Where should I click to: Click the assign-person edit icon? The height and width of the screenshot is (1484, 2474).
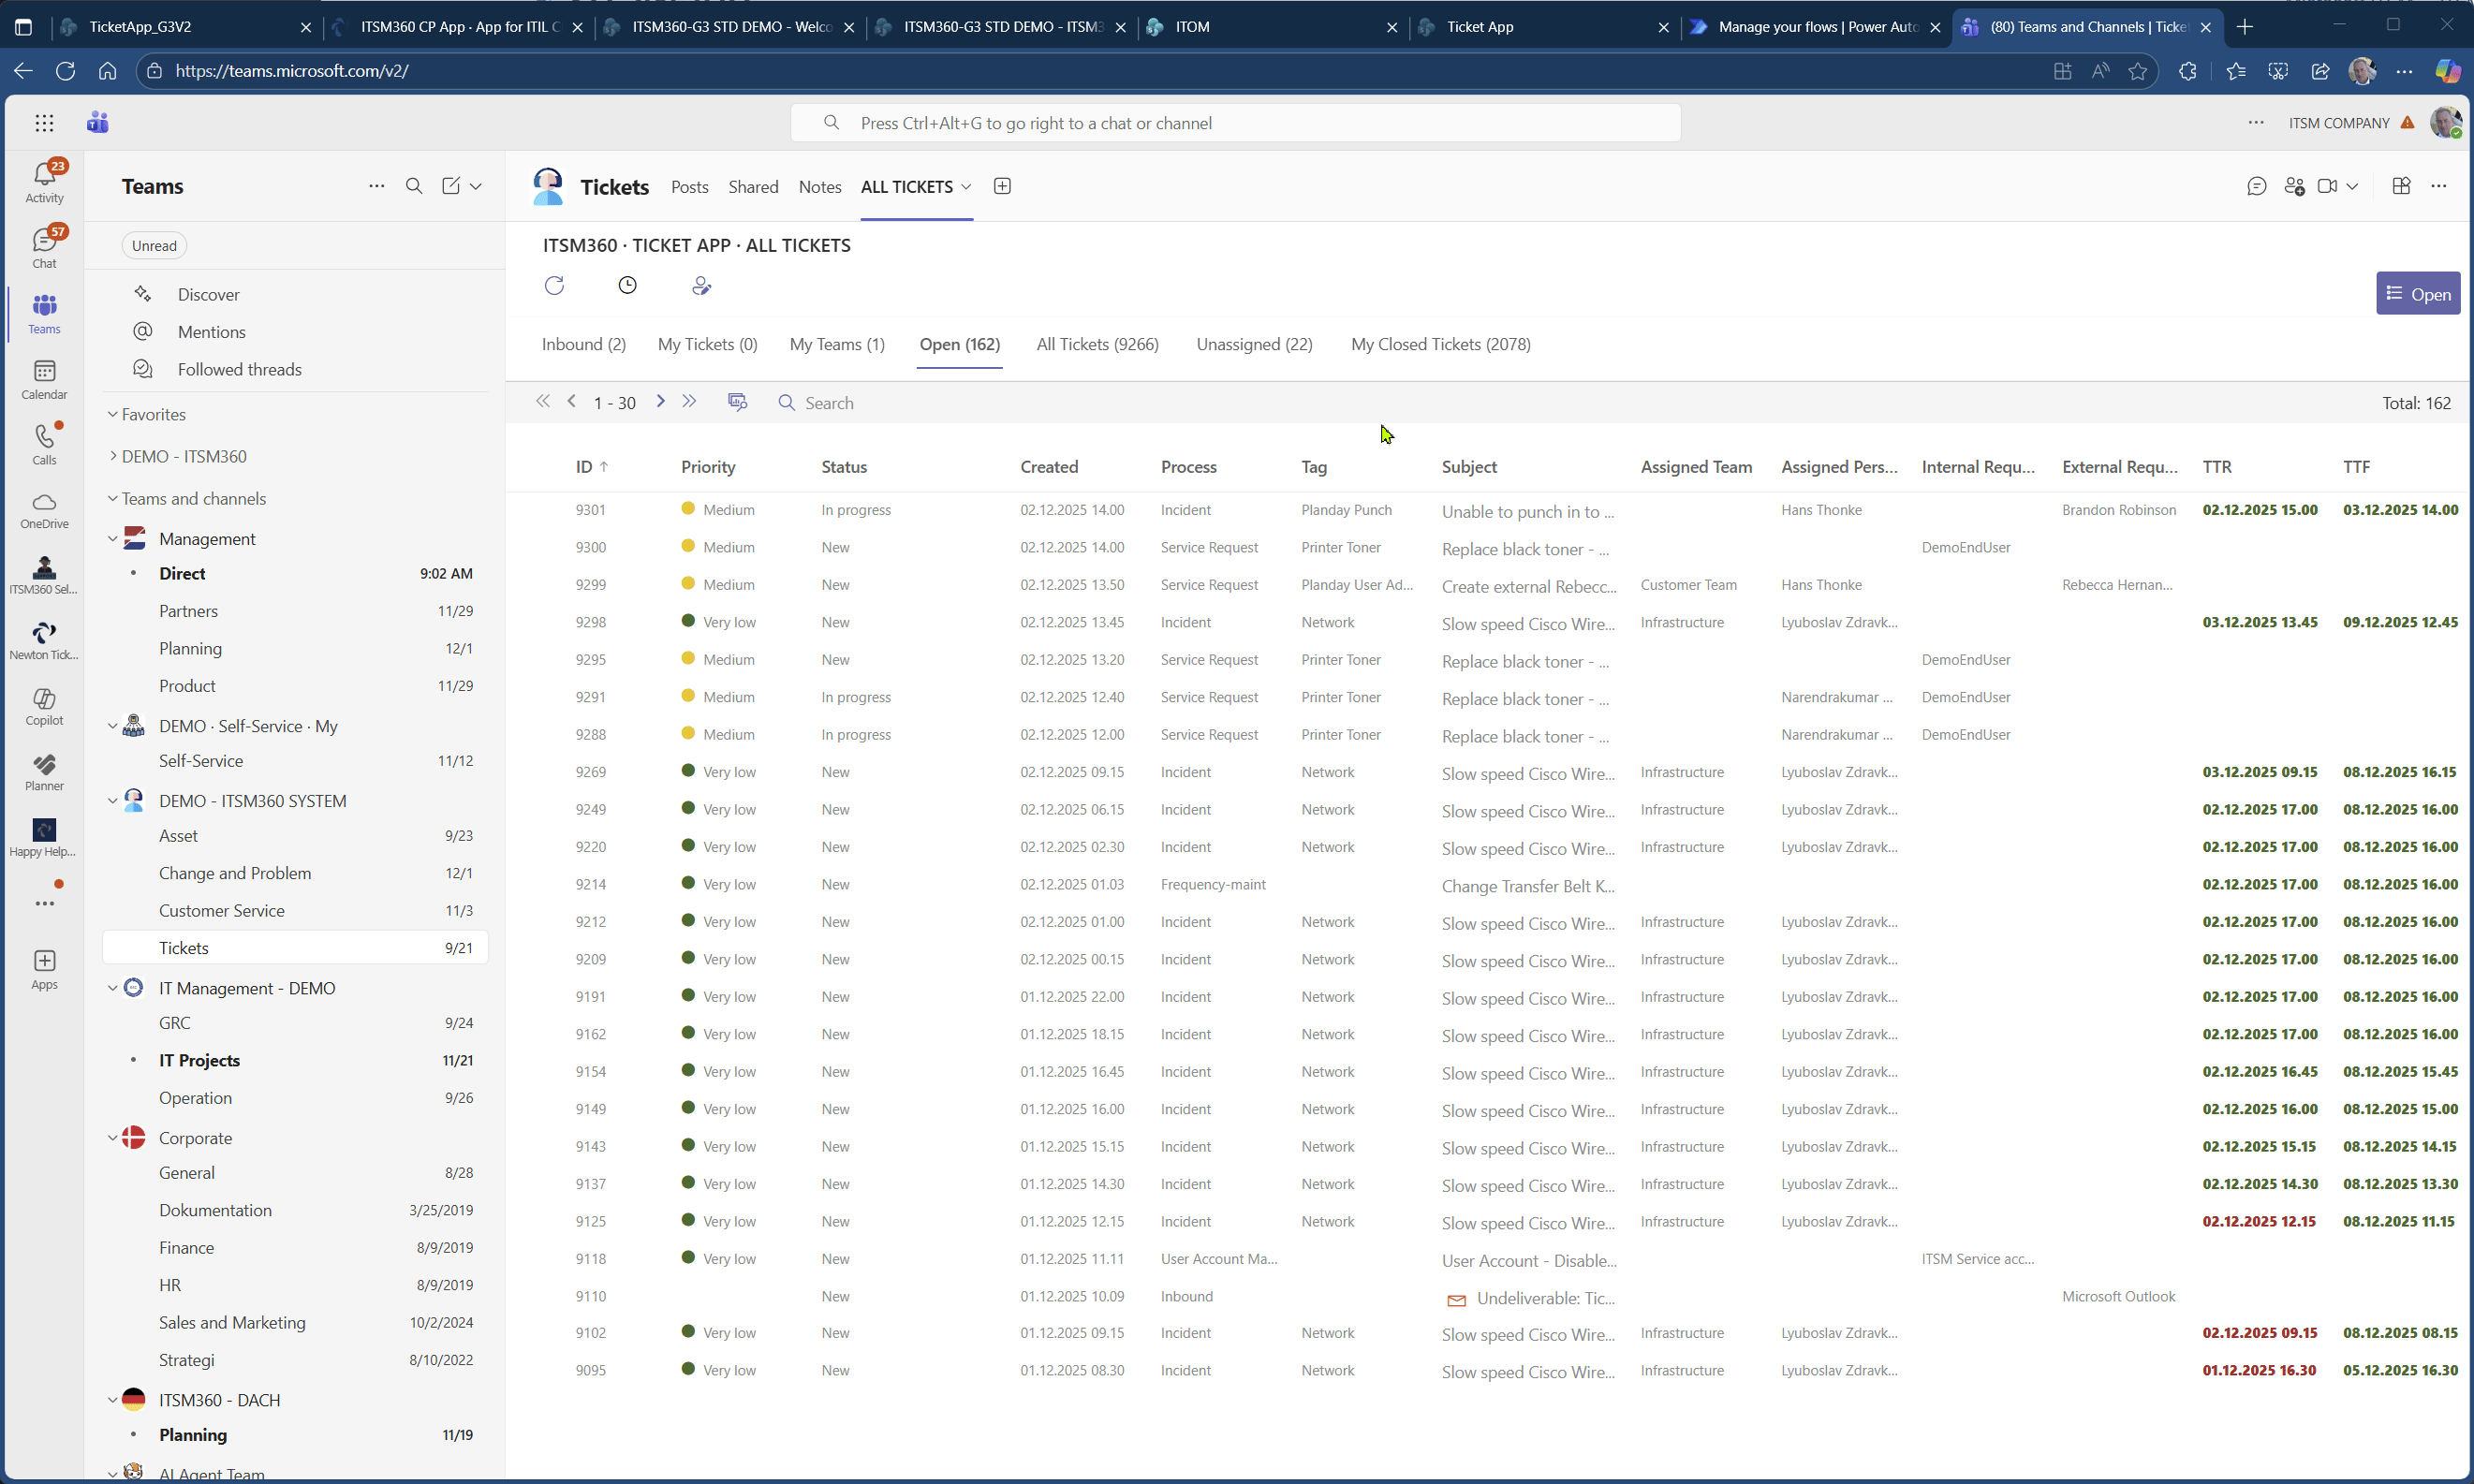coord(703,285)
